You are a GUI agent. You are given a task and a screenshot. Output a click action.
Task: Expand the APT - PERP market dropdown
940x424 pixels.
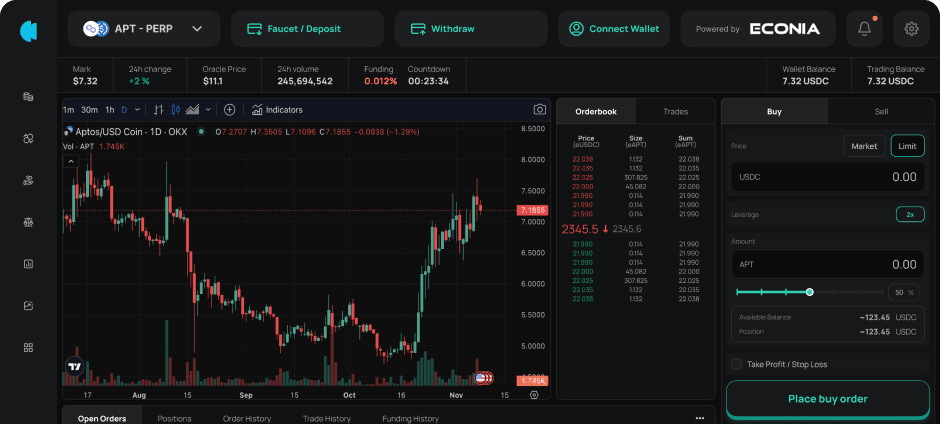click(197, 29)
